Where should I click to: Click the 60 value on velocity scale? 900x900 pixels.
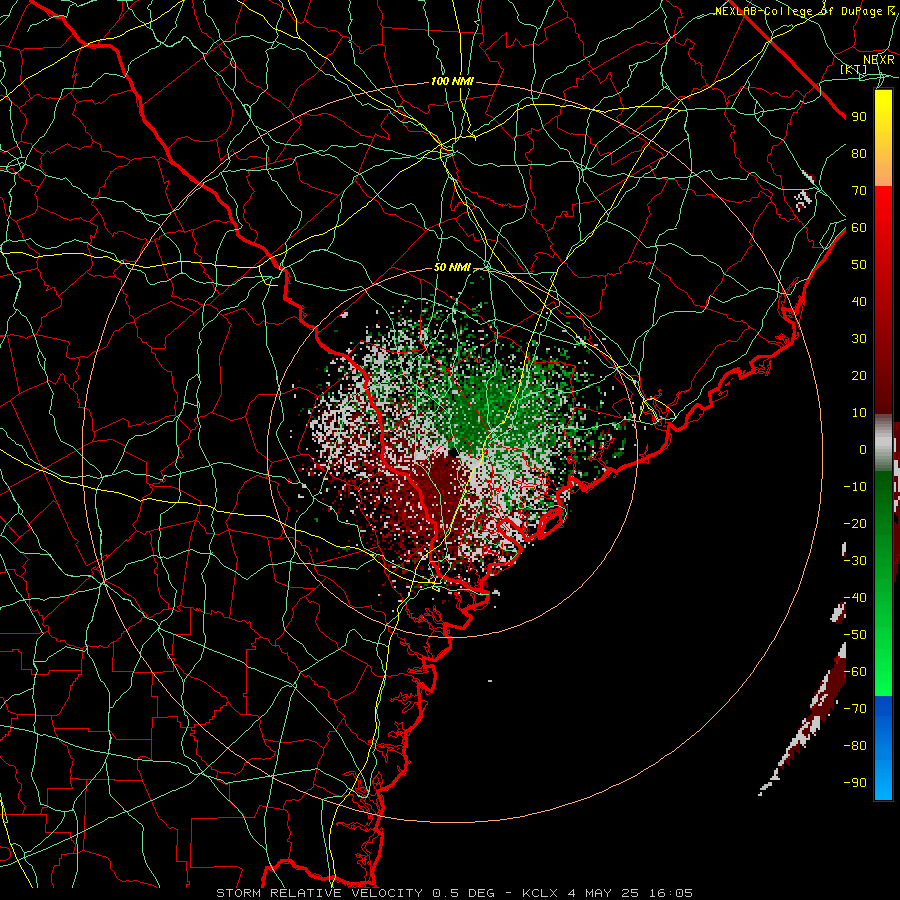859,228
